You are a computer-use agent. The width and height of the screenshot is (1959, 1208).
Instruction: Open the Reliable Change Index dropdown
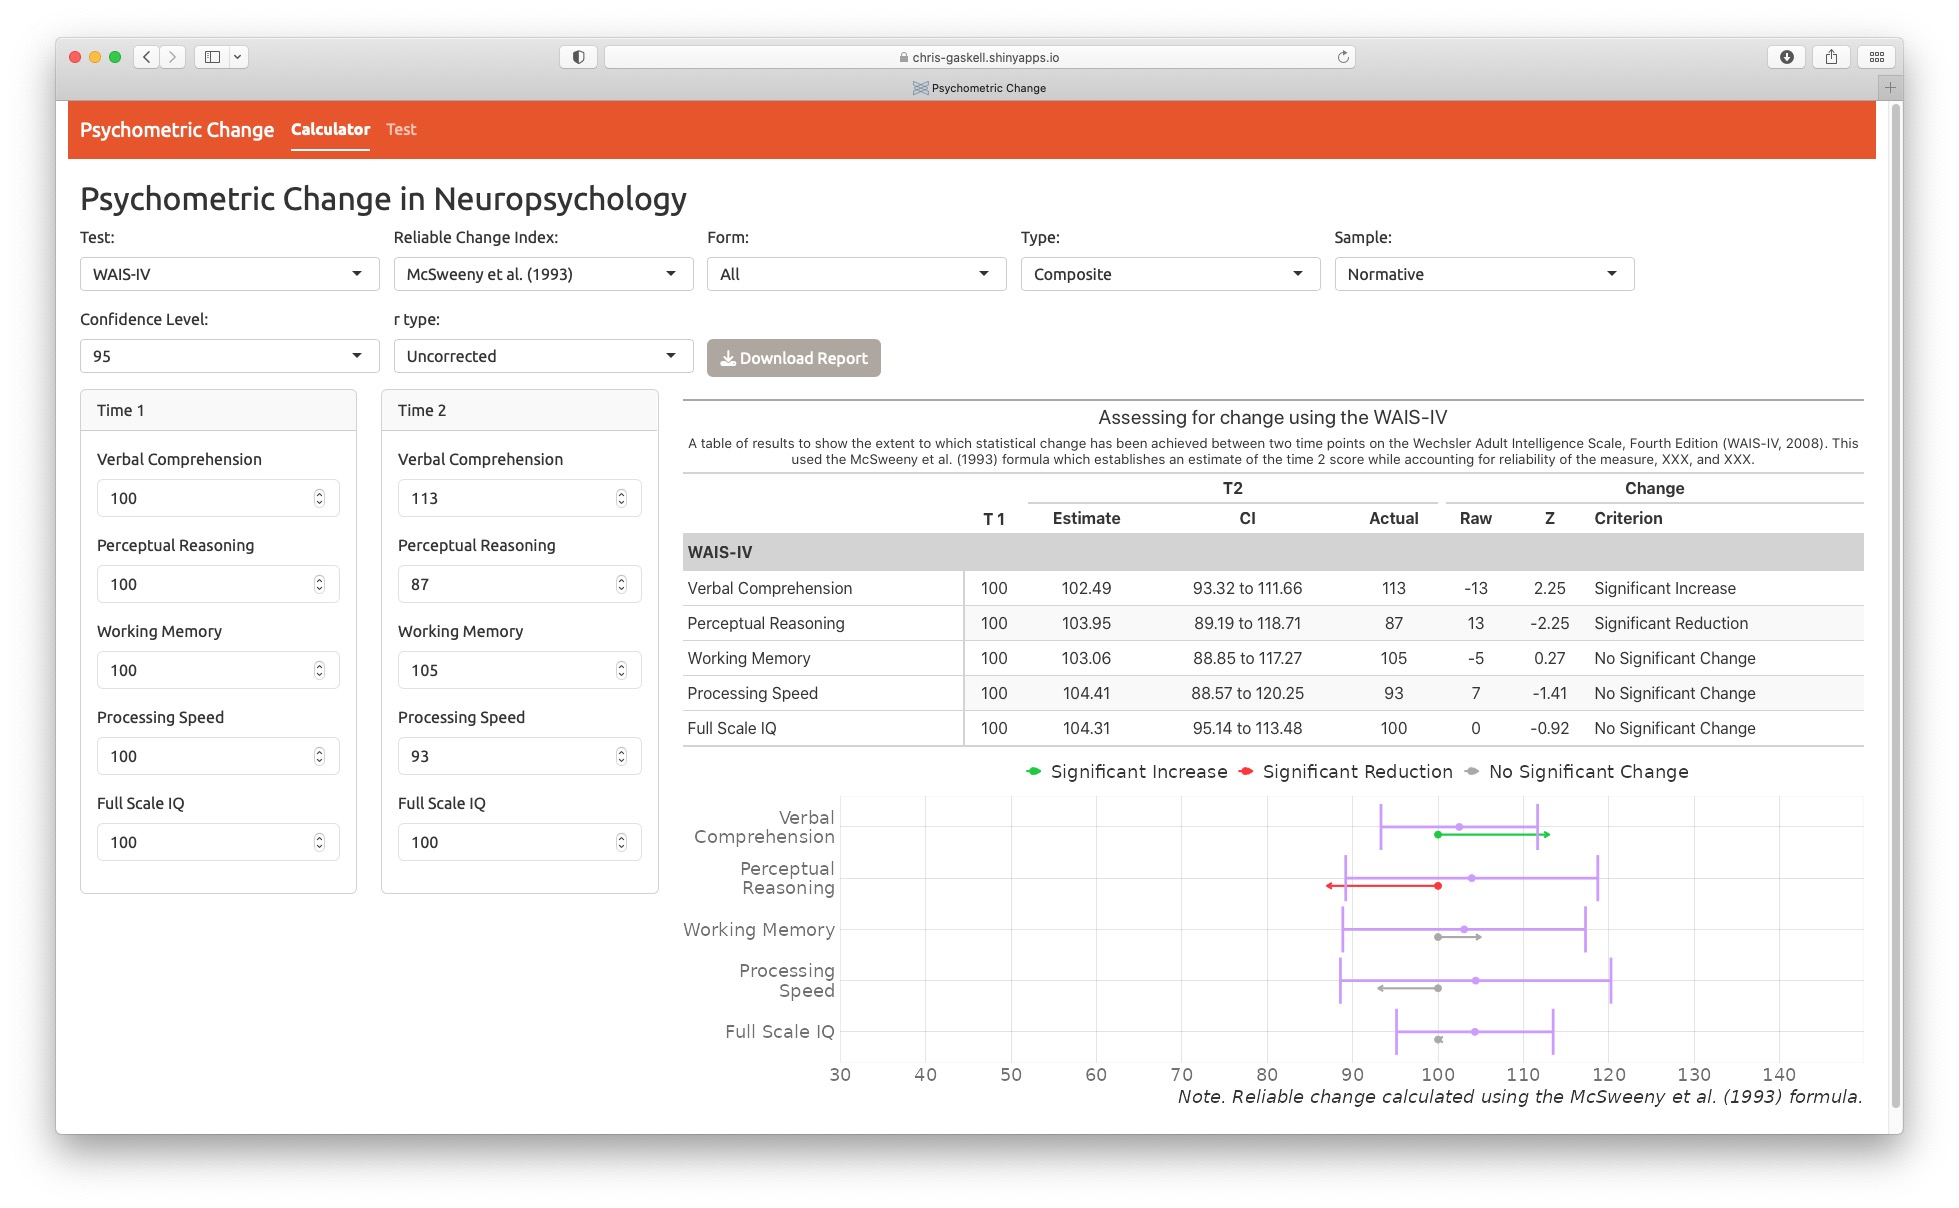pyautogui.click(x=543, y=274)
